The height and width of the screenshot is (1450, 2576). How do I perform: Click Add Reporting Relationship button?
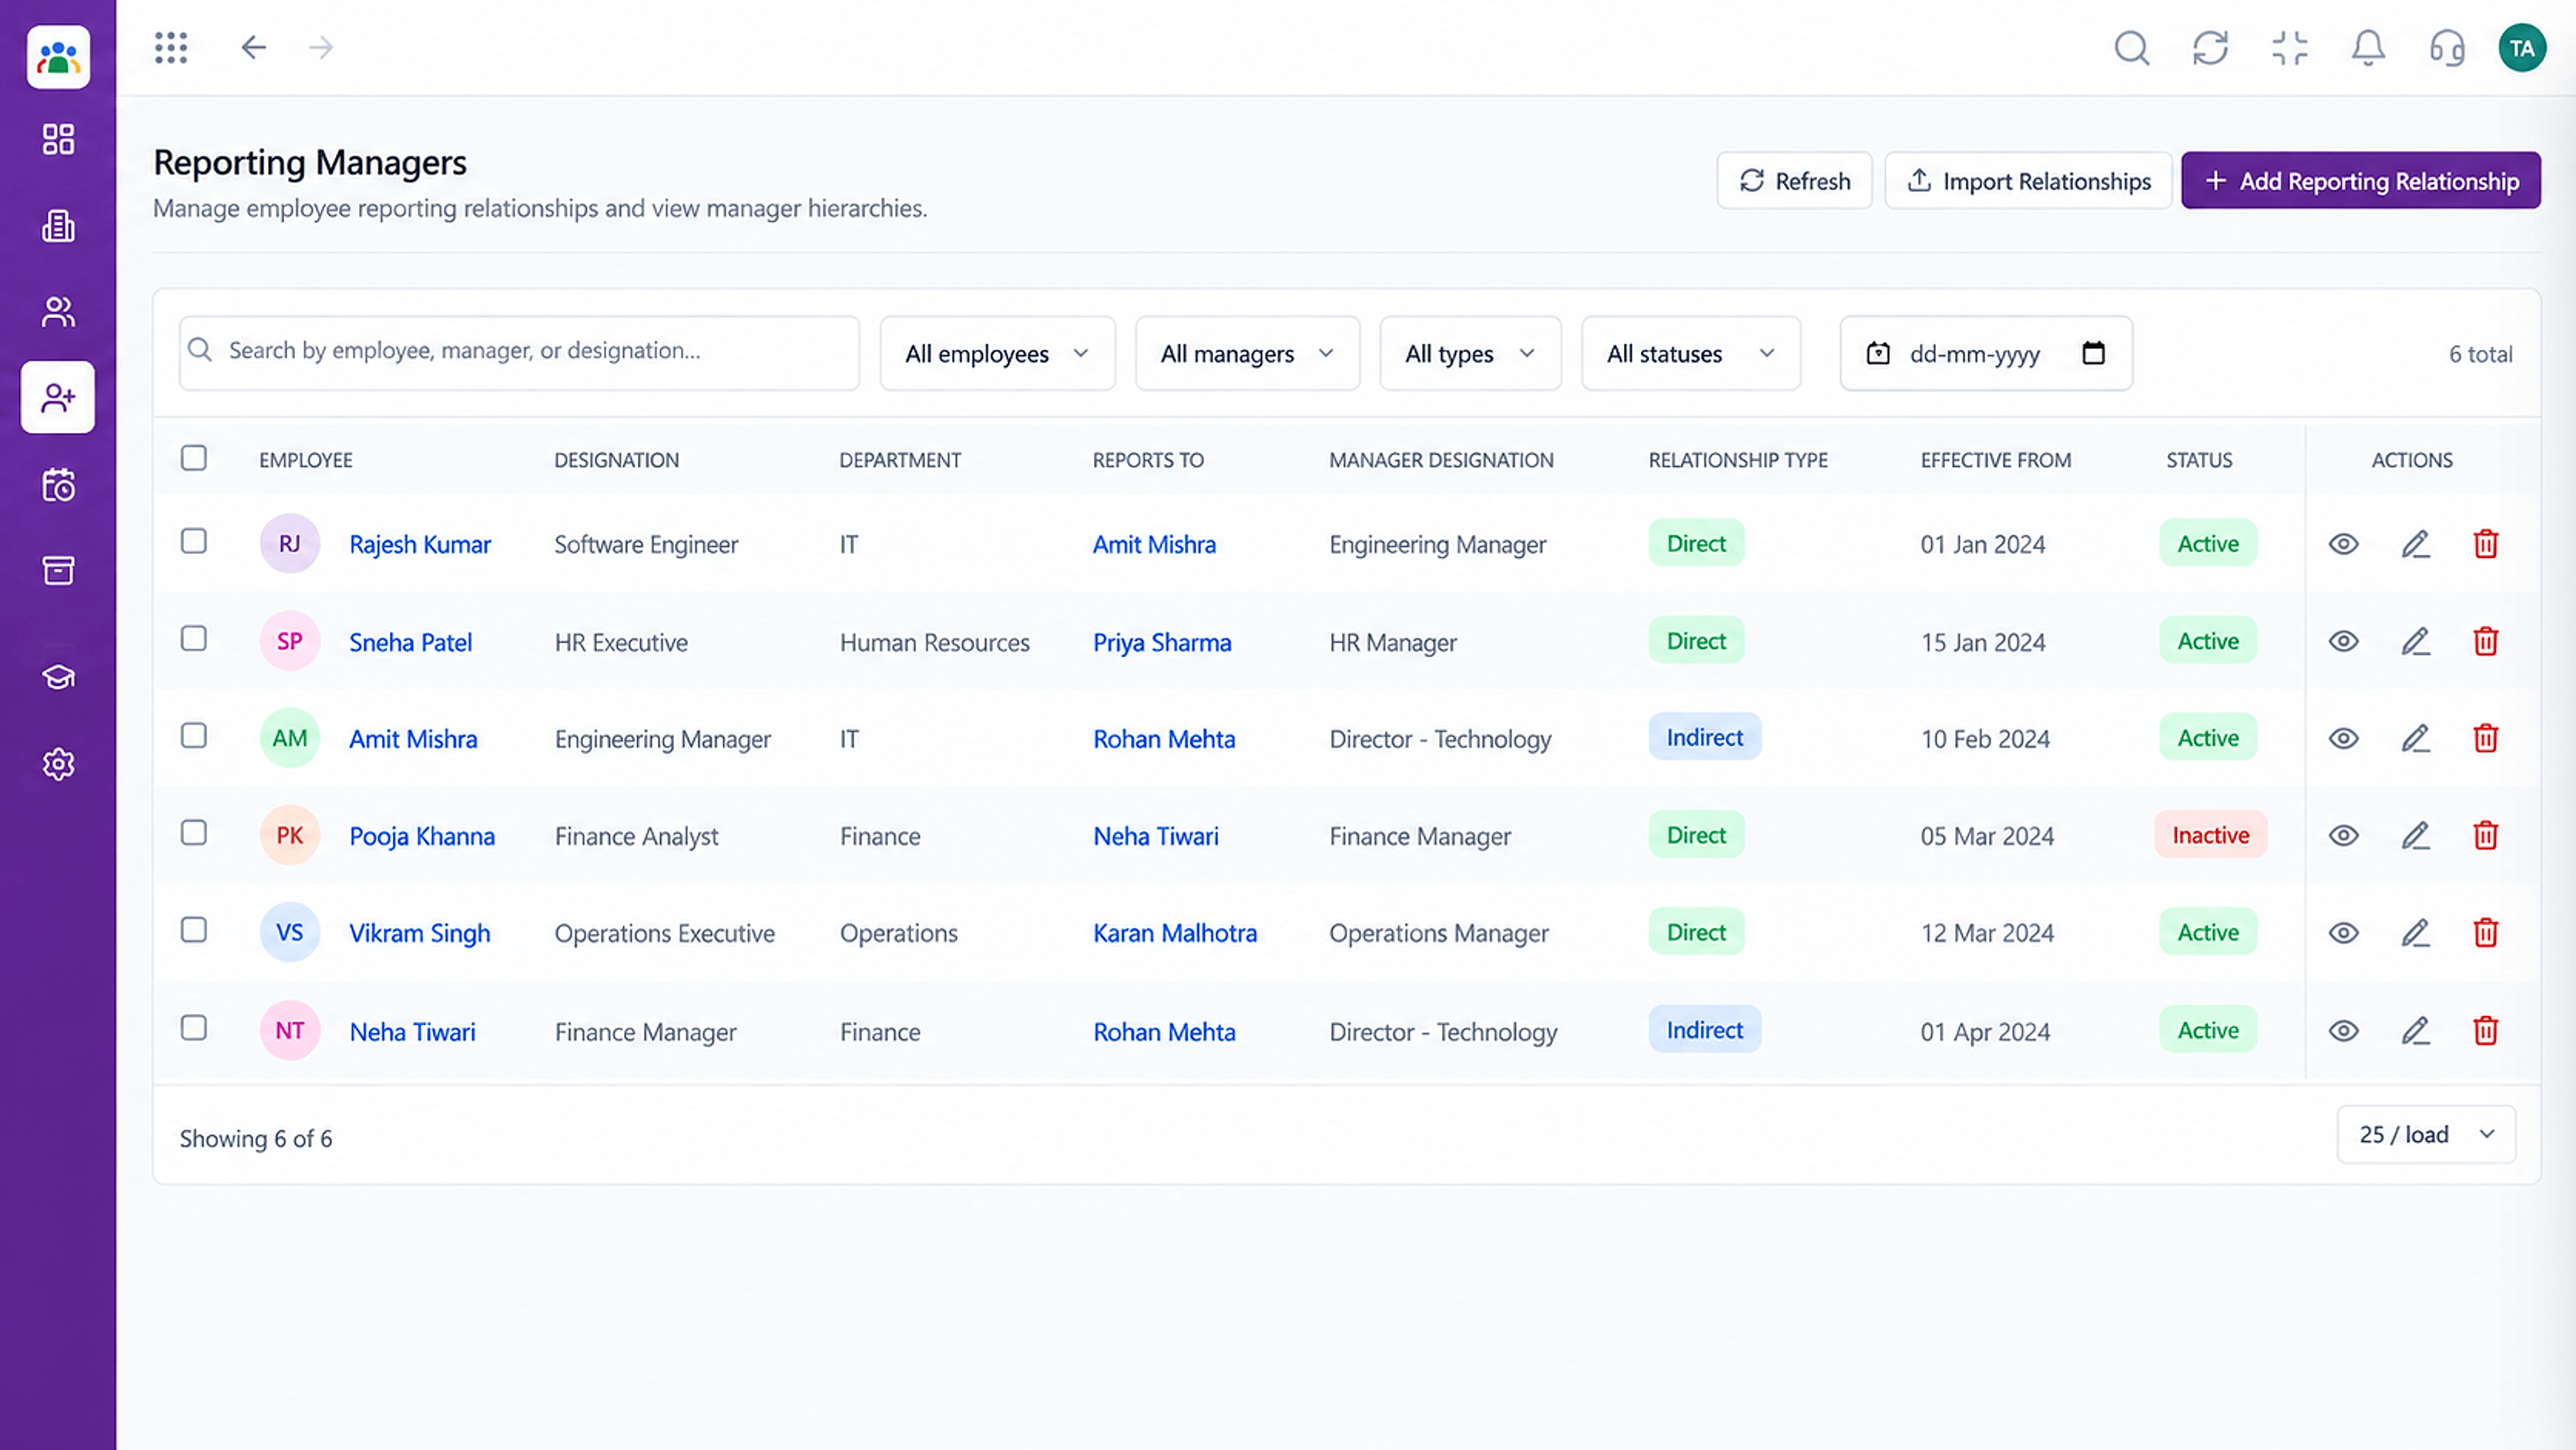2361,180
